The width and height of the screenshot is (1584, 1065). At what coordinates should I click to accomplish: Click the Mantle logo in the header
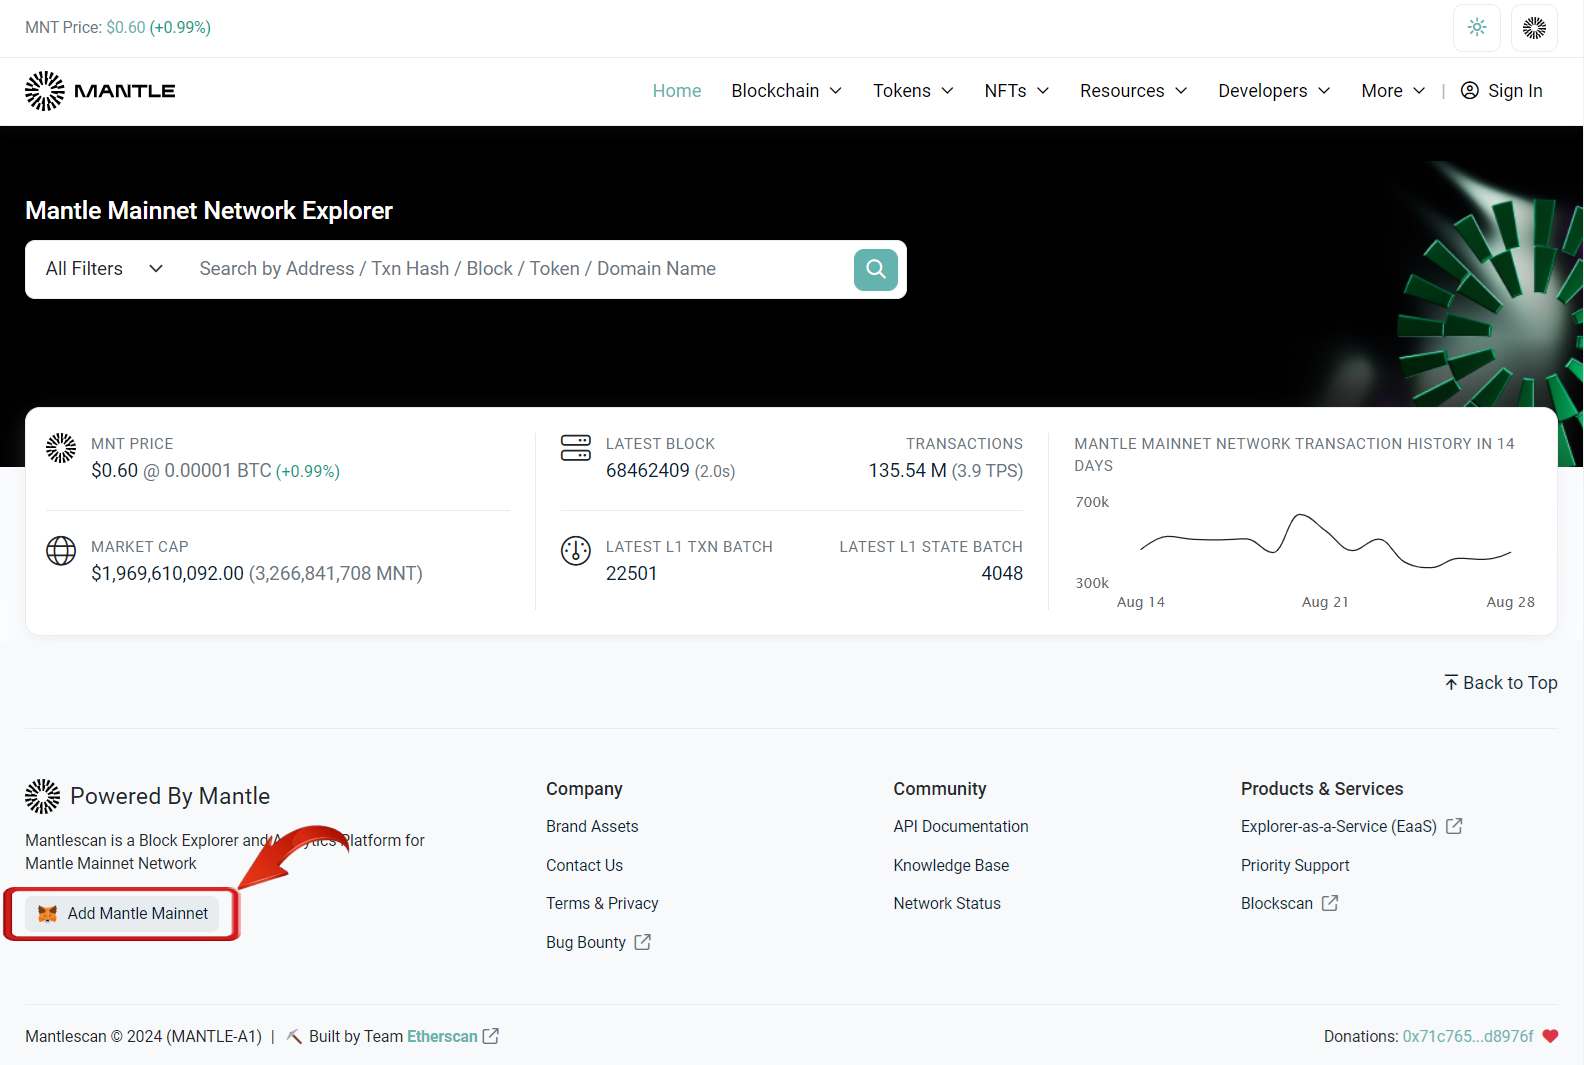click(100, 91)
